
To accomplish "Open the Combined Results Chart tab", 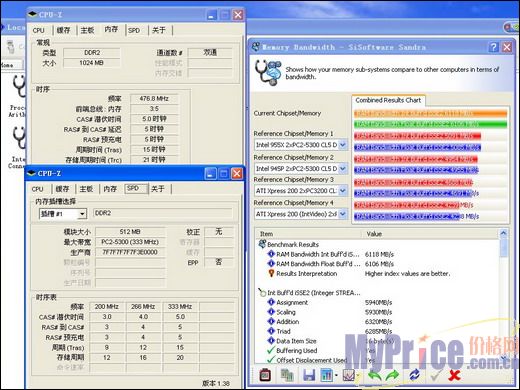I will pyautogui.click(x=388, y=100).
